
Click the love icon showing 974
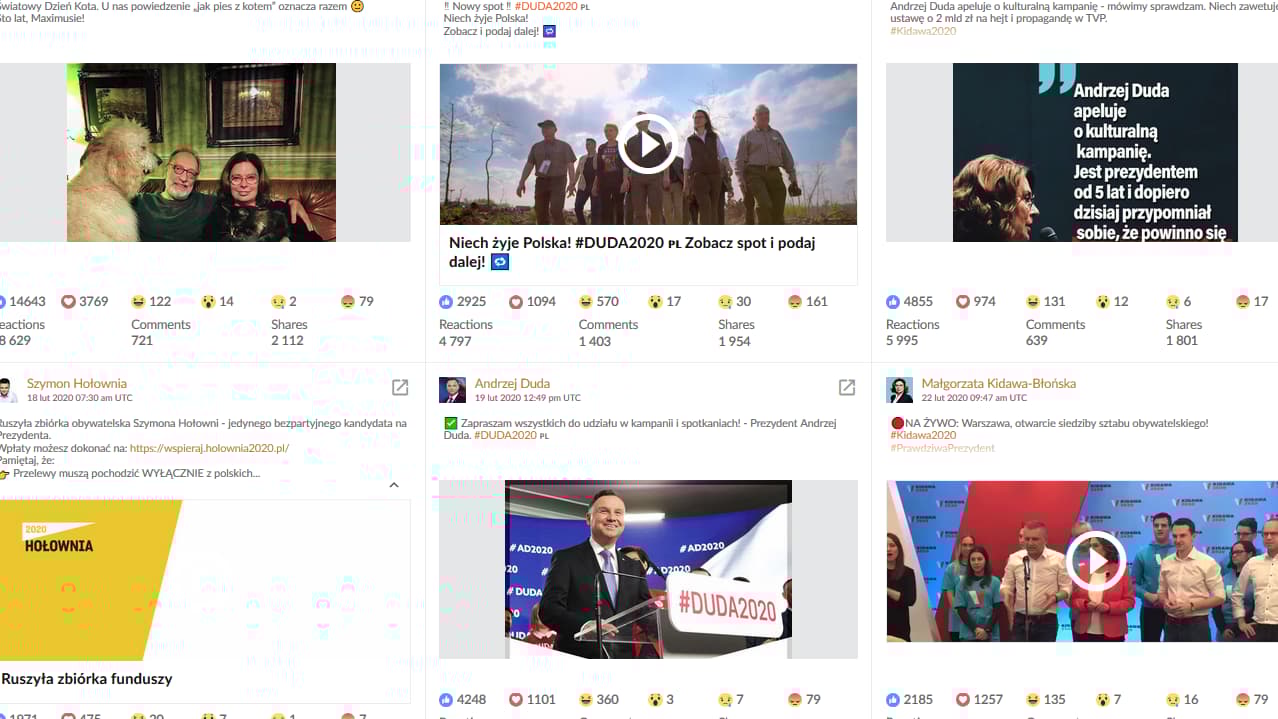pyautogui.click(x=963, y=301)
